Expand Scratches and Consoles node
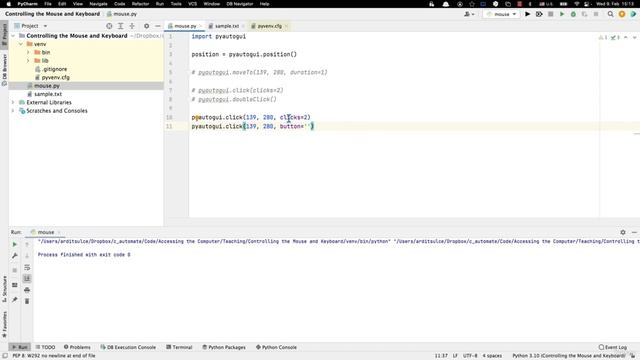This screenshot has width=640, height=360. click(x=13, y=111)
